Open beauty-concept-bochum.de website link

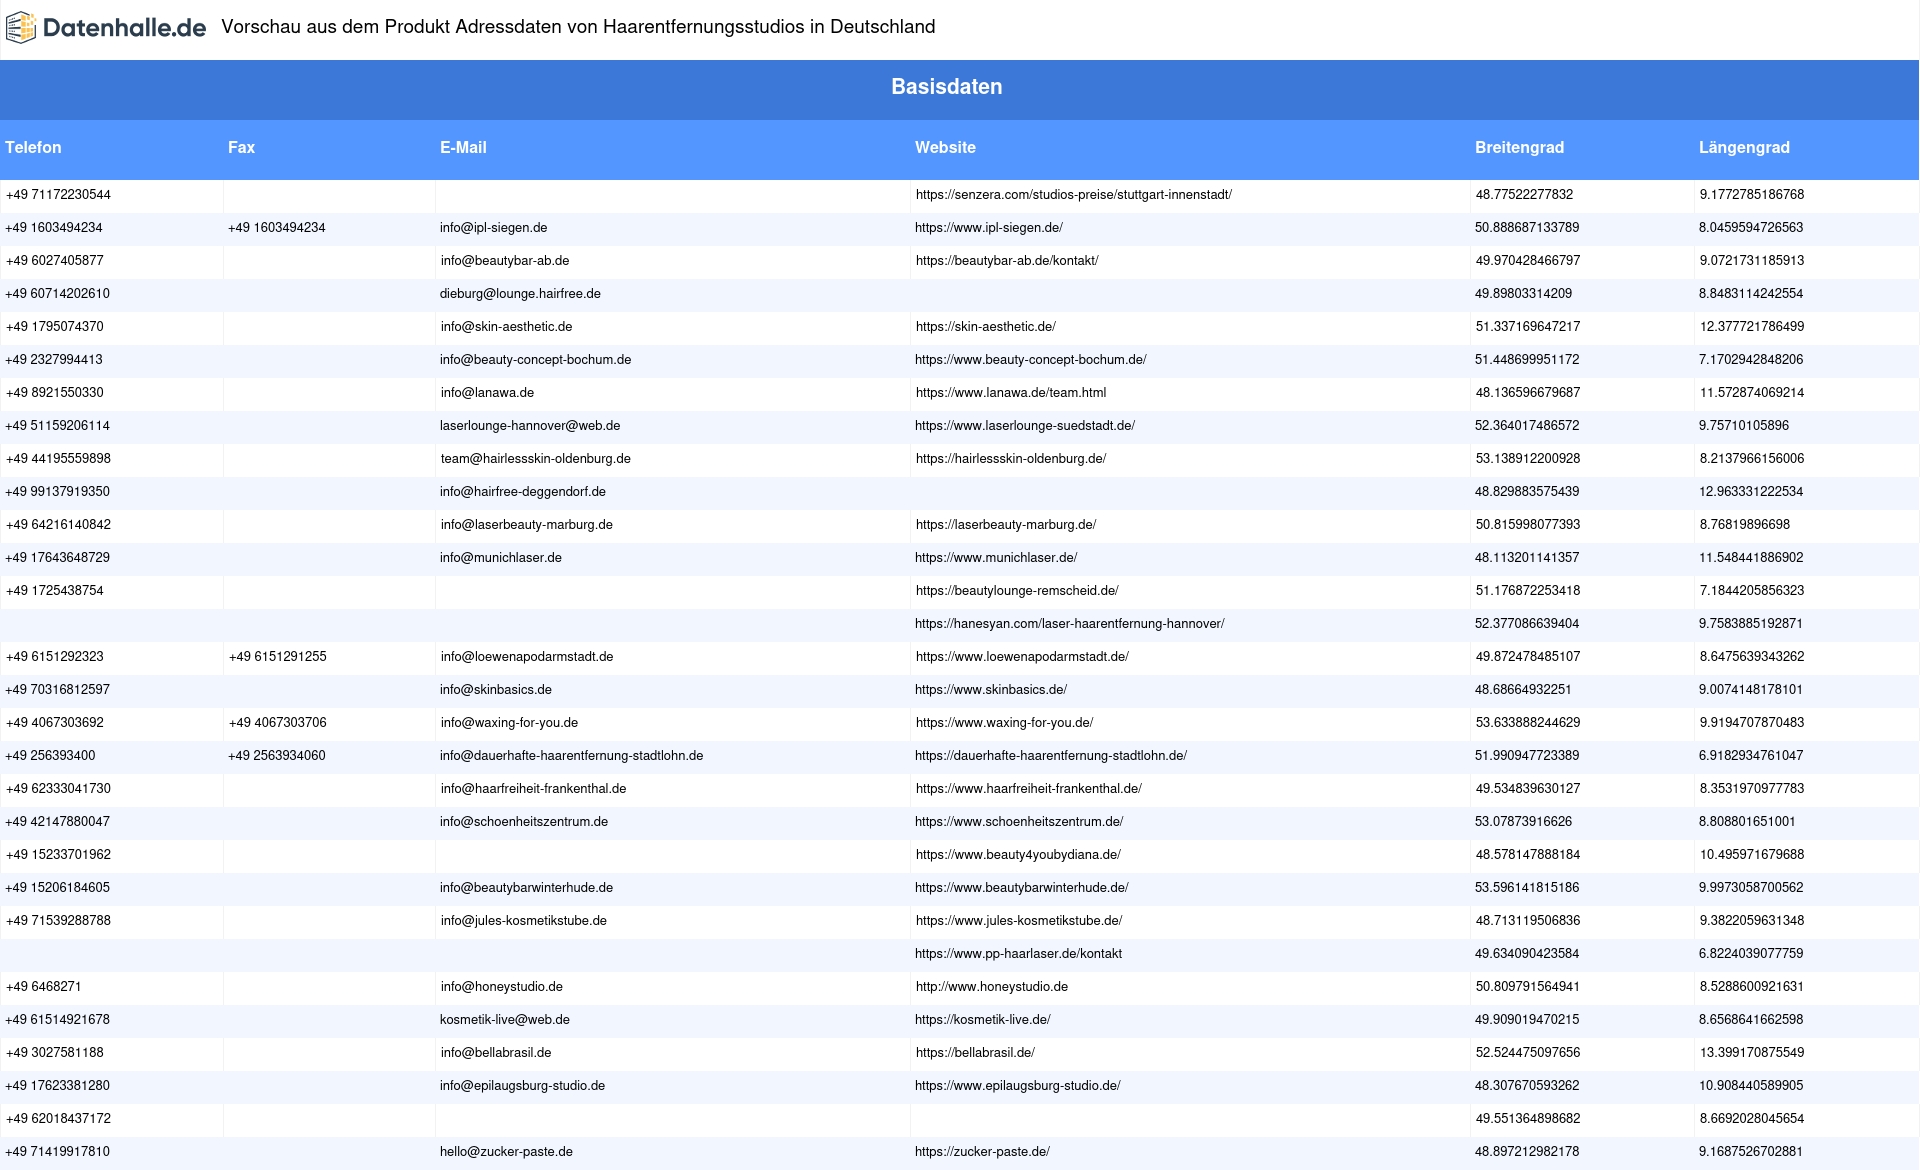pos(1030,360)
